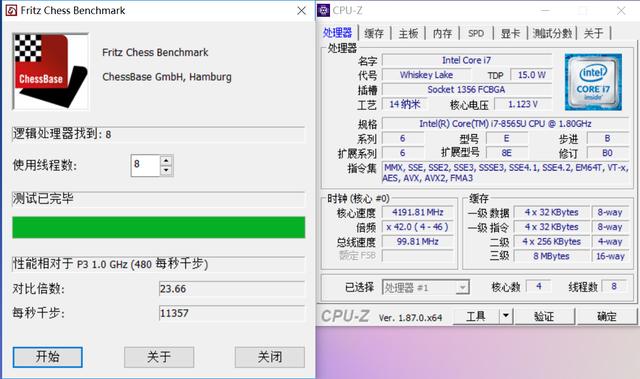
Task: Click the core voltage value 1.123 V
Action: [x=523, y=104]
